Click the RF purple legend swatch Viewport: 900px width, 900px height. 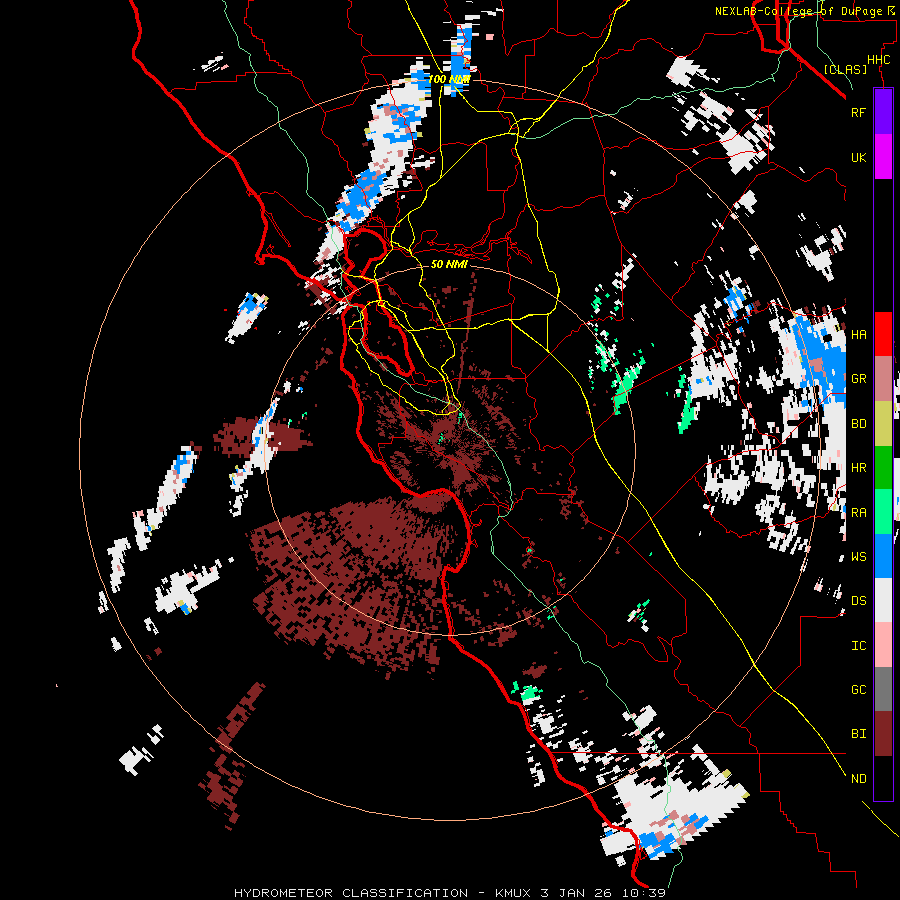tap(883, 111)
